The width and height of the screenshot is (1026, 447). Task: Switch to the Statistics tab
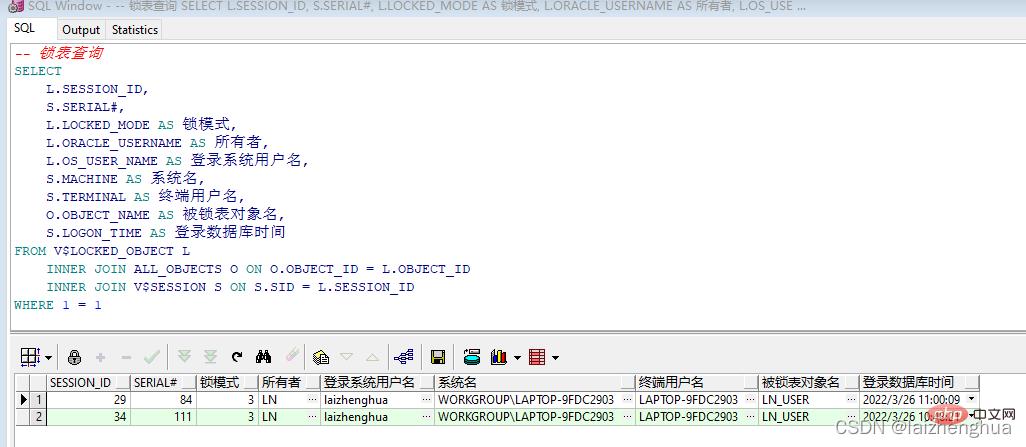[134, 30]
